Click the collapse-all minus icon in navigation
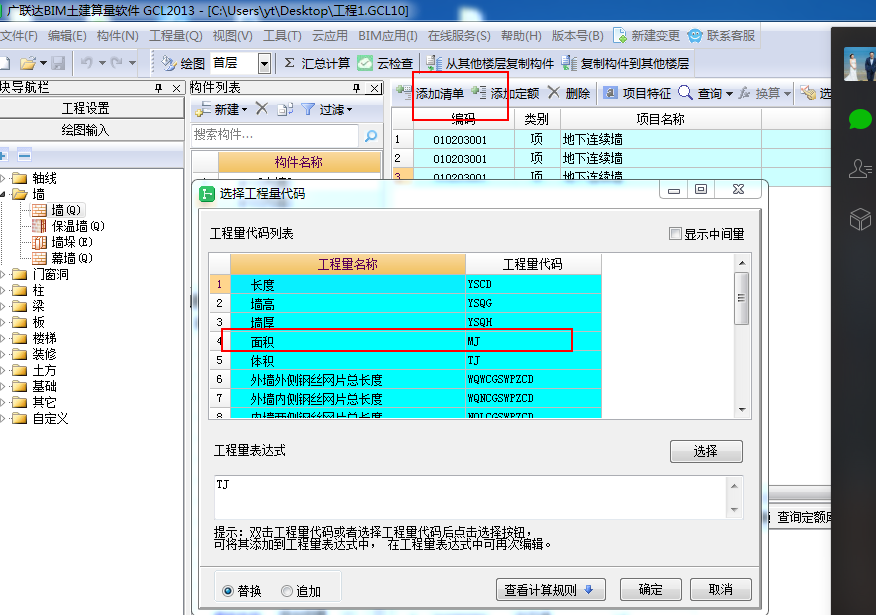 point(24,155)
